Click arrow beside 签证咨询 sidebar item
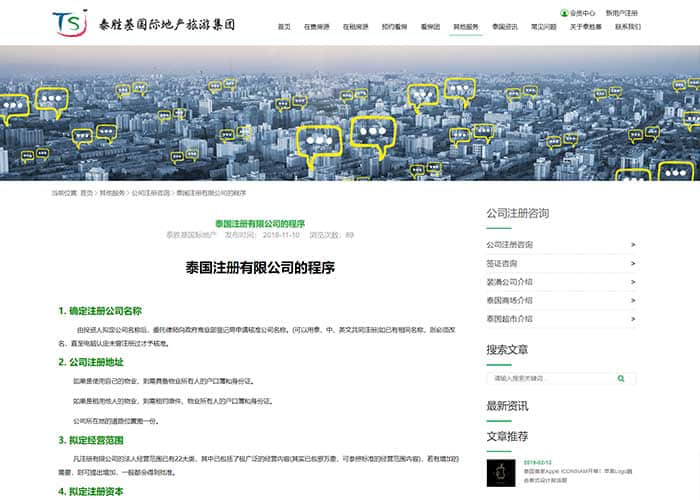The image size is (700, 500). click(x=633, y=263)
